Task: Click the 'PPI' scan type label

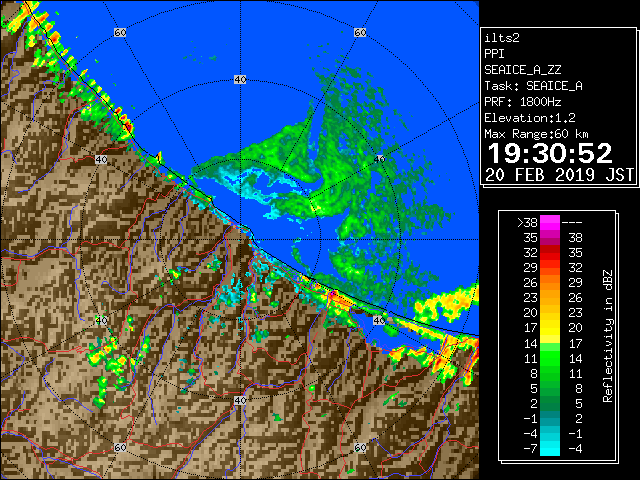Action: pos(494,54)
